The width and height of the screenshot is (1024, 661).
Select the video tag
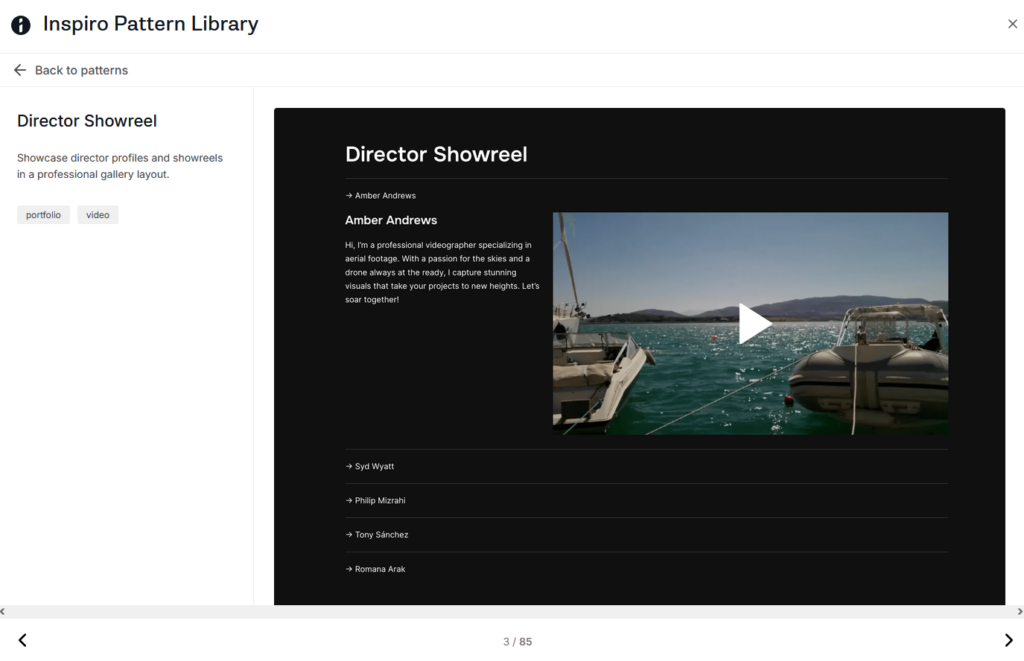[98, 215]
